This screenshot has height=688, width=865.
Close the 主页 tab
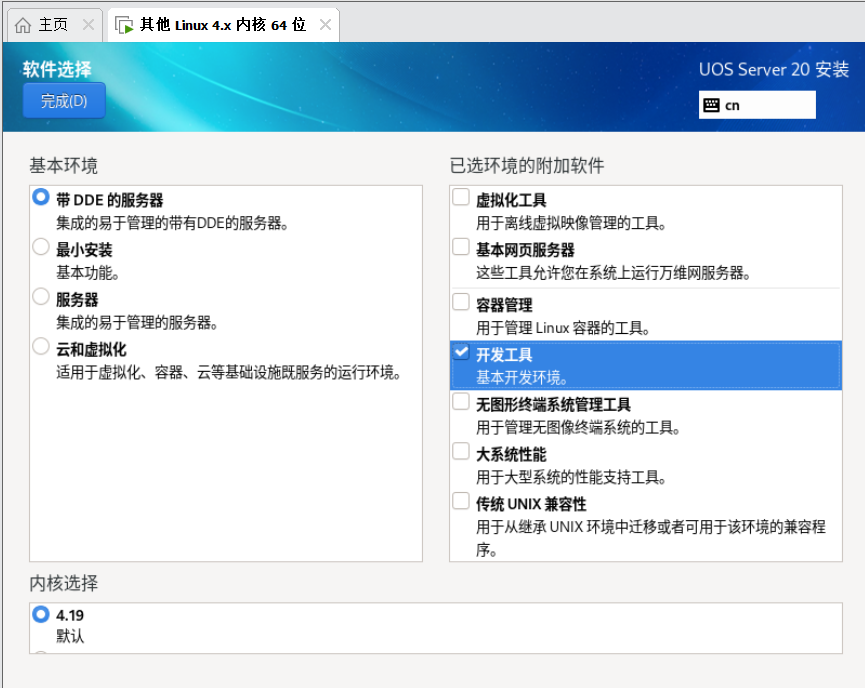click(88, 25)
